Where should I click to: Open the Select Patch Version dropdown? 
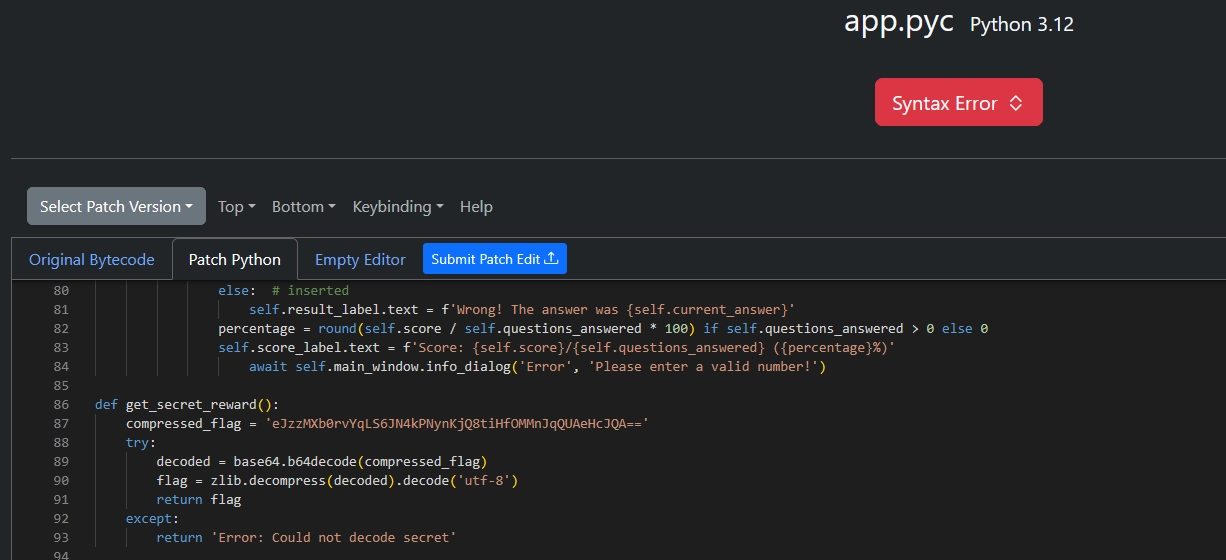tap(116, 207)
